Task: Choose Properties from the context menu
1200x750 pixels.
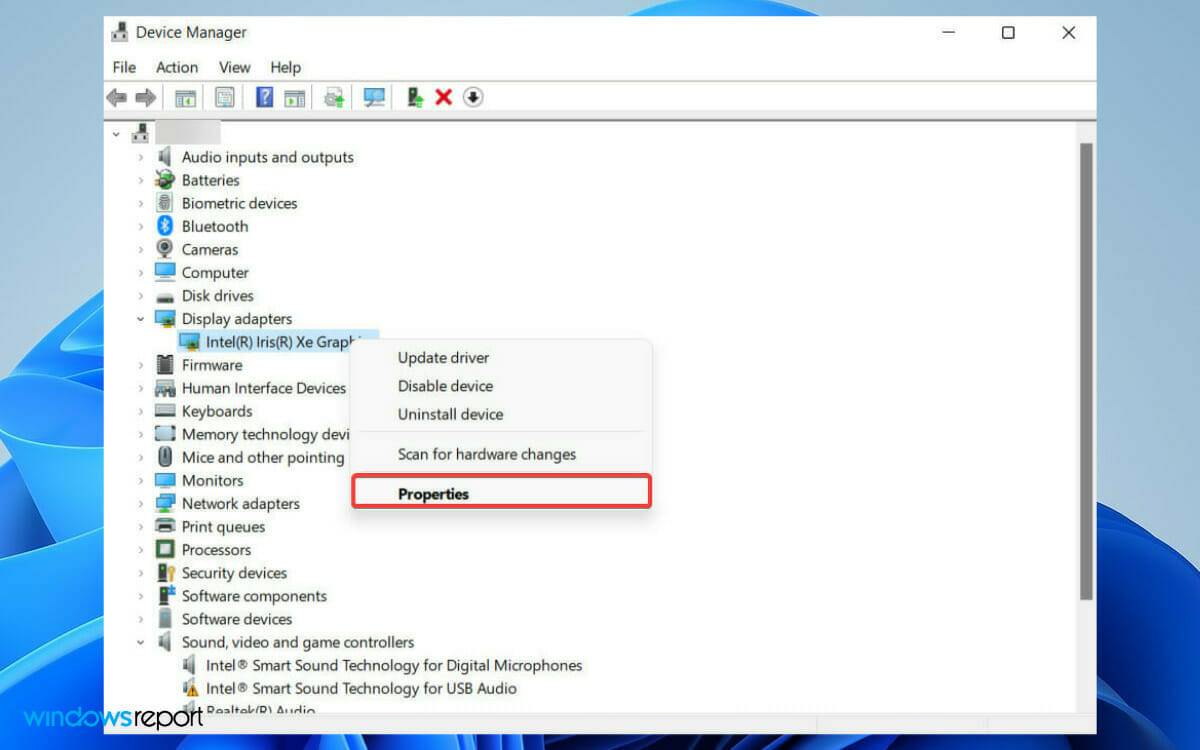Action: tap(434, 492)
